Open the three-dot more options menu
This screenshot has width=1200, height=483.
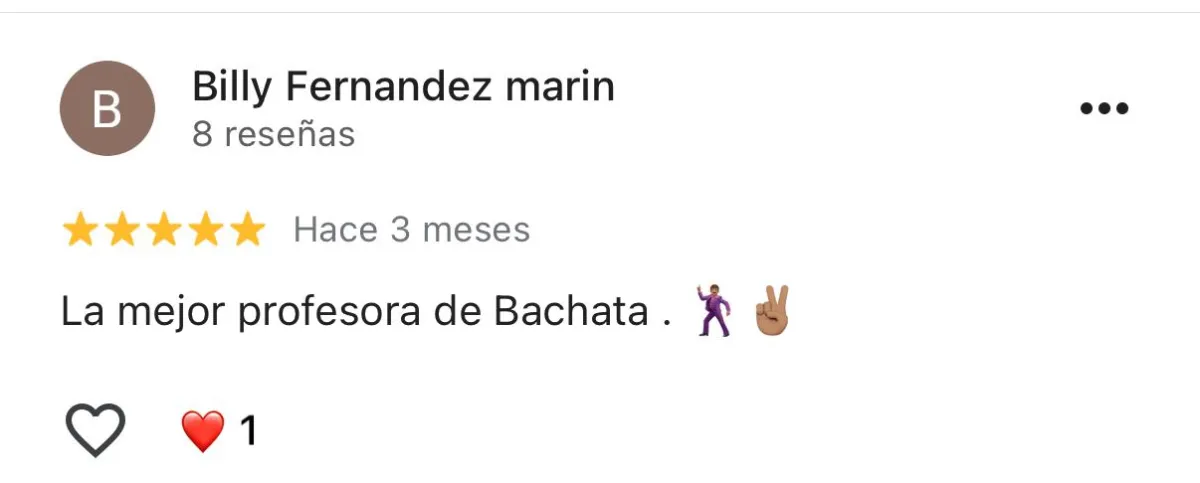(1105, 108)
